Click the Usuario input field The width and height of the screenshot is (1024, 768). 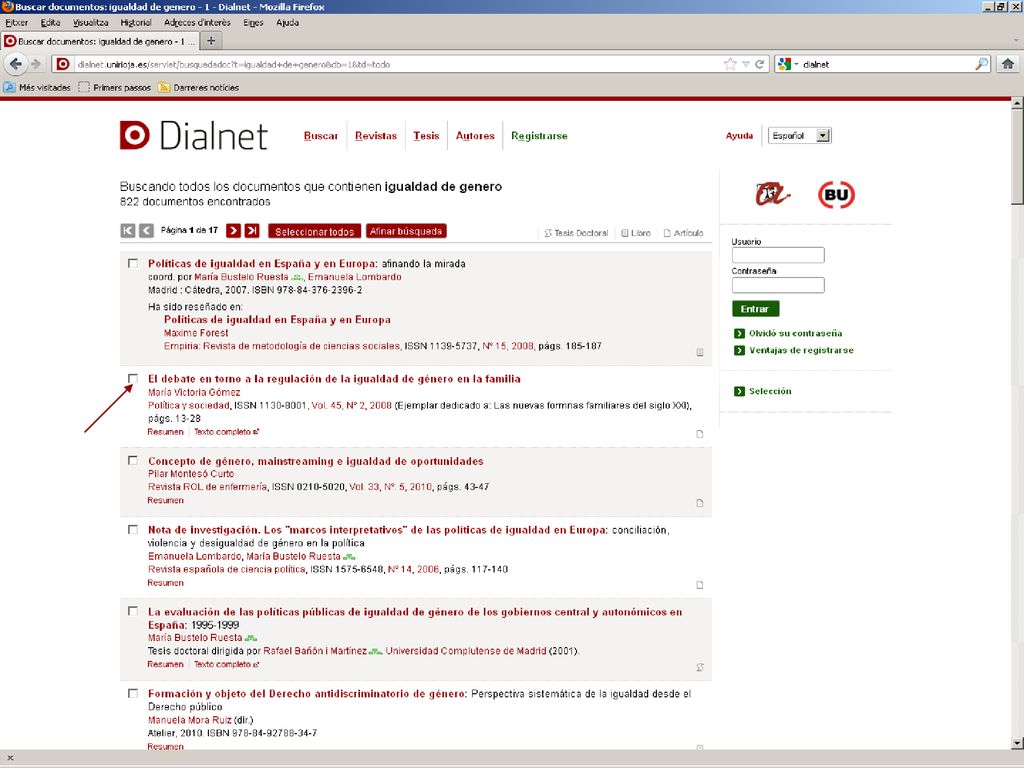pyautogui.click(x=778, y=255)
